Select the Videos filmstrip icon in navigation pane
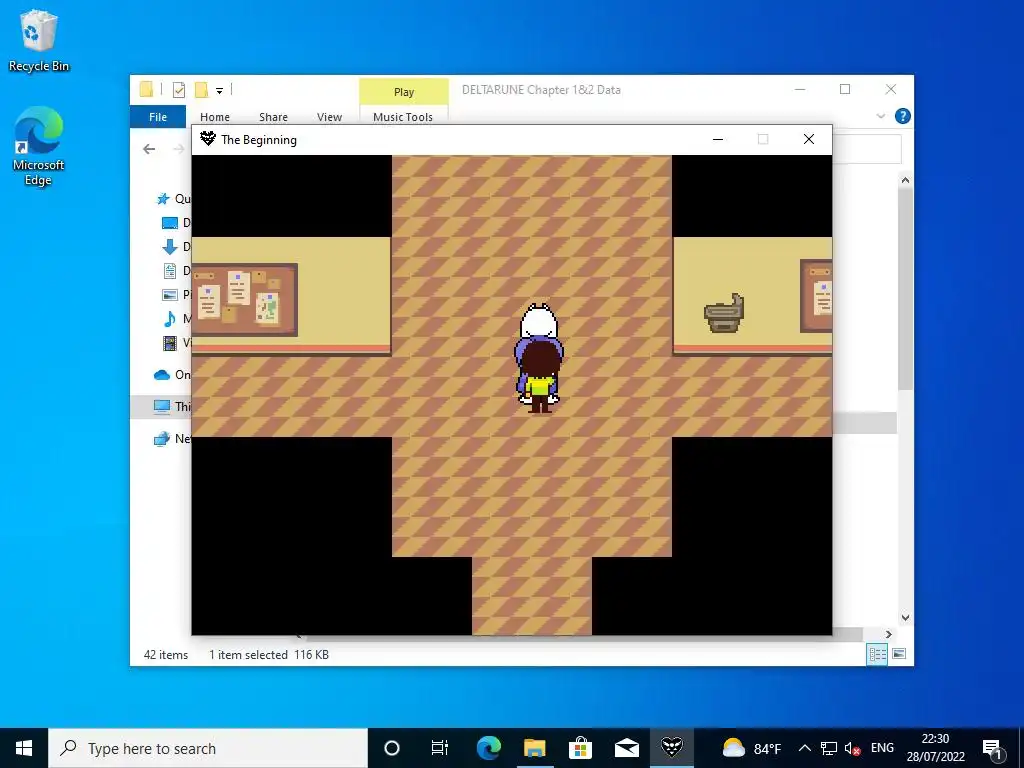1024x768 pixels. pyautogui.click(x=169, y=343)
